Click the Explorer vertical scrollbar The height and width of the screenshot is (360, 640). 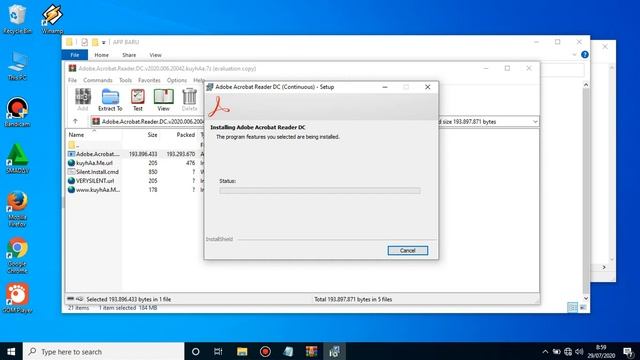[x=586, y=192]
